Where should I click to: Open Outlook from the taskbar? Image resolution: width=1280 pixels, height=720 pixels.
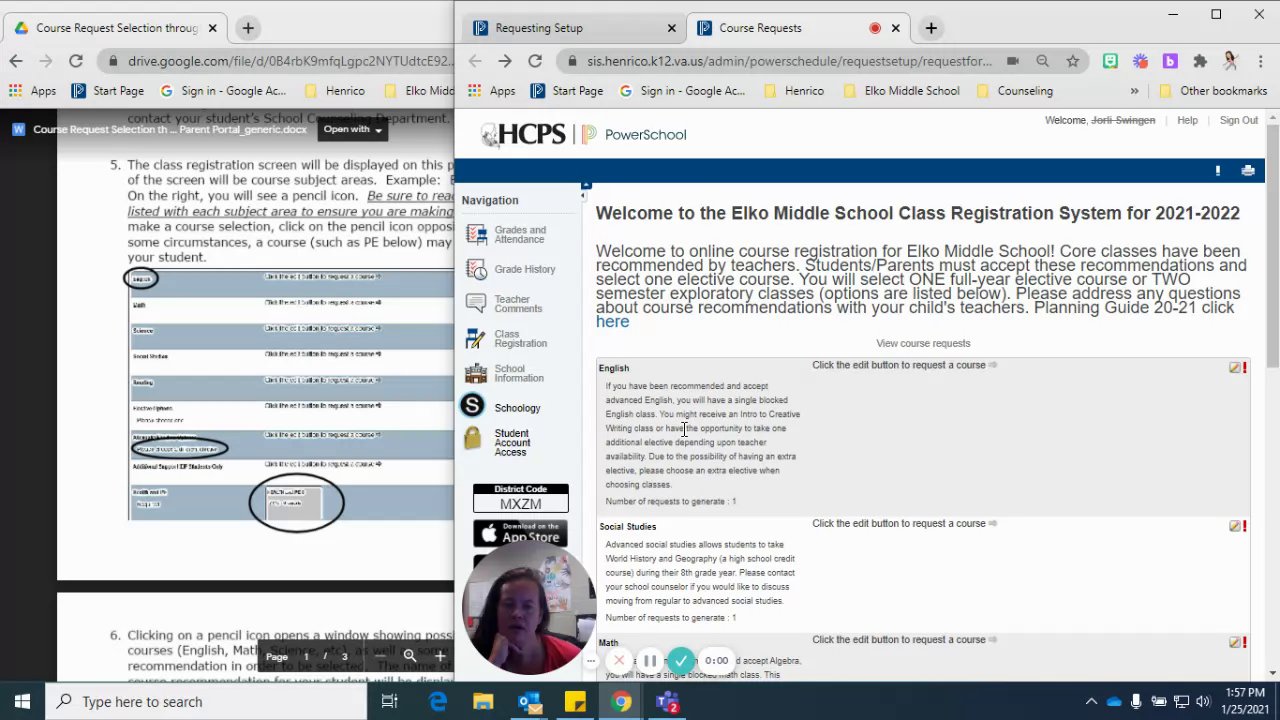529,702
